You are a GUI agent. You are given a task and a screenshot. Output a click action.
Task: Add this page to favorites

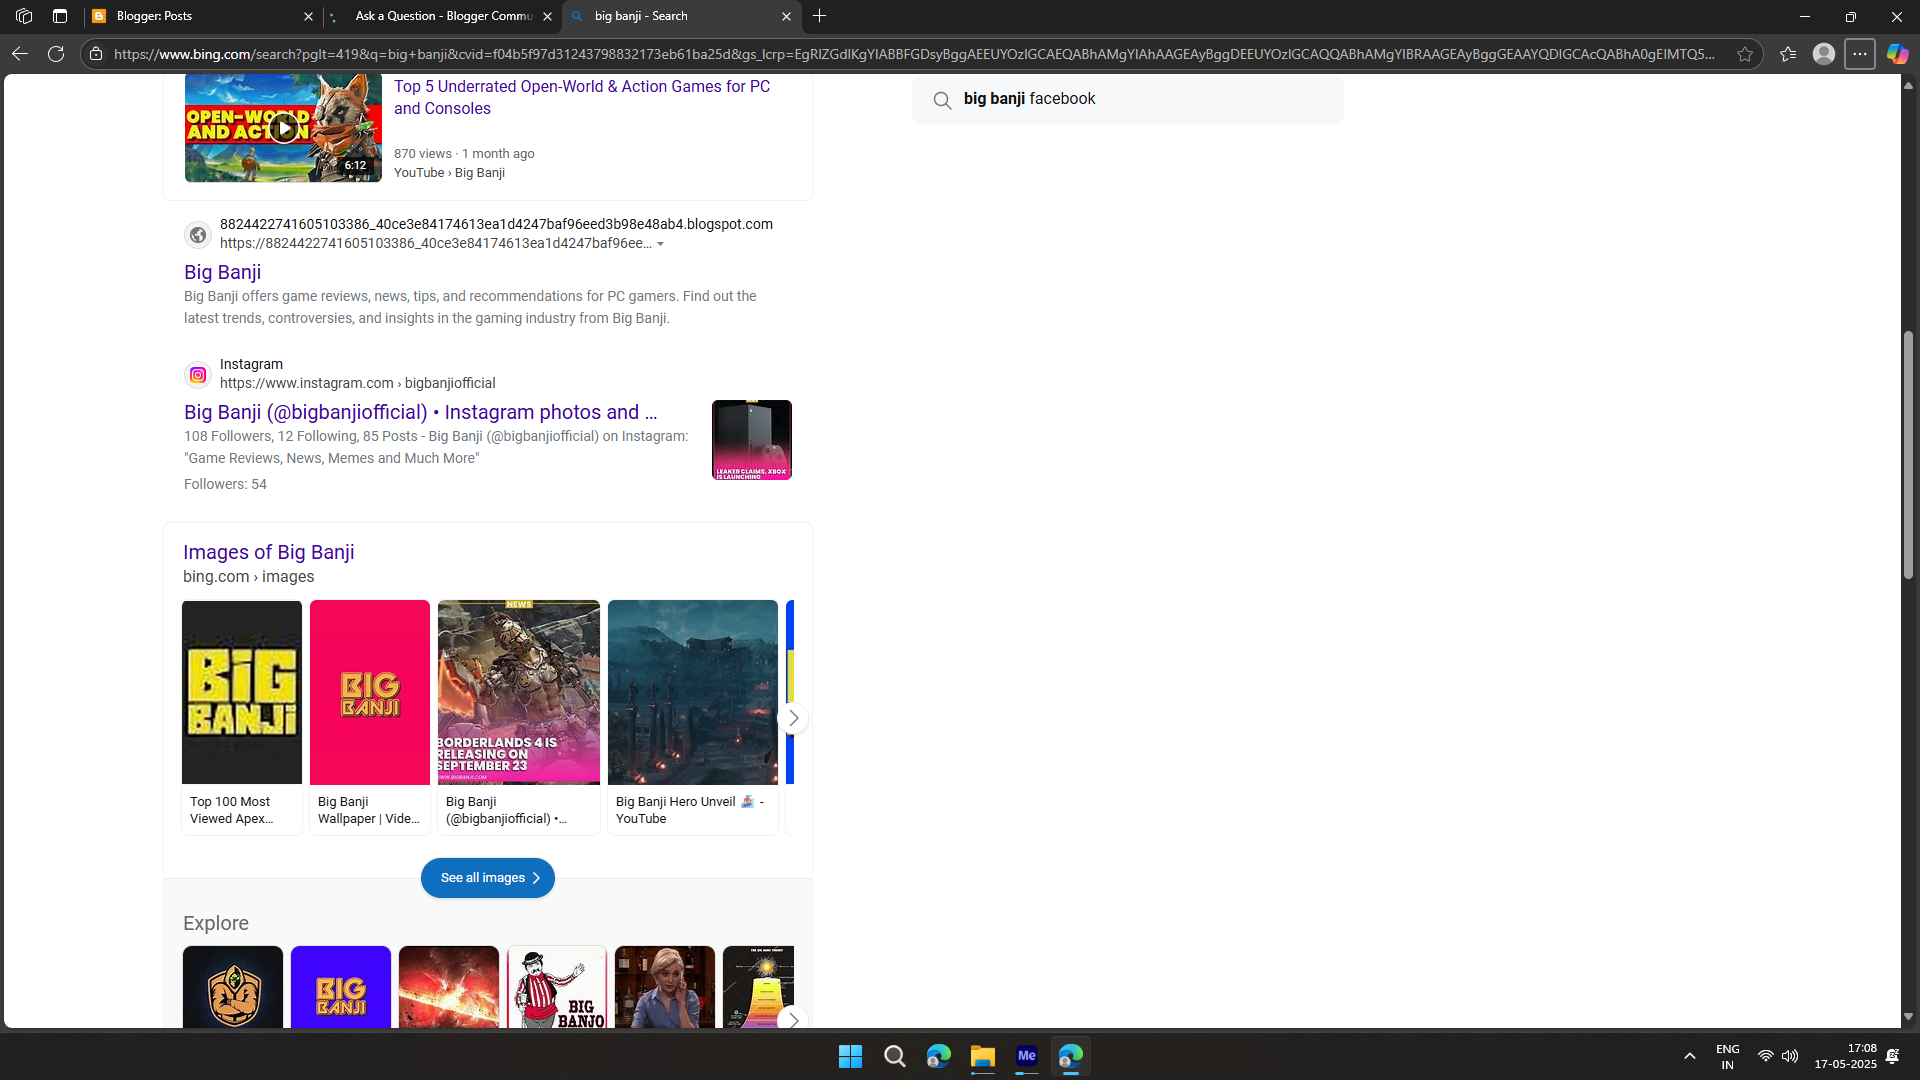coord(1745,54)
